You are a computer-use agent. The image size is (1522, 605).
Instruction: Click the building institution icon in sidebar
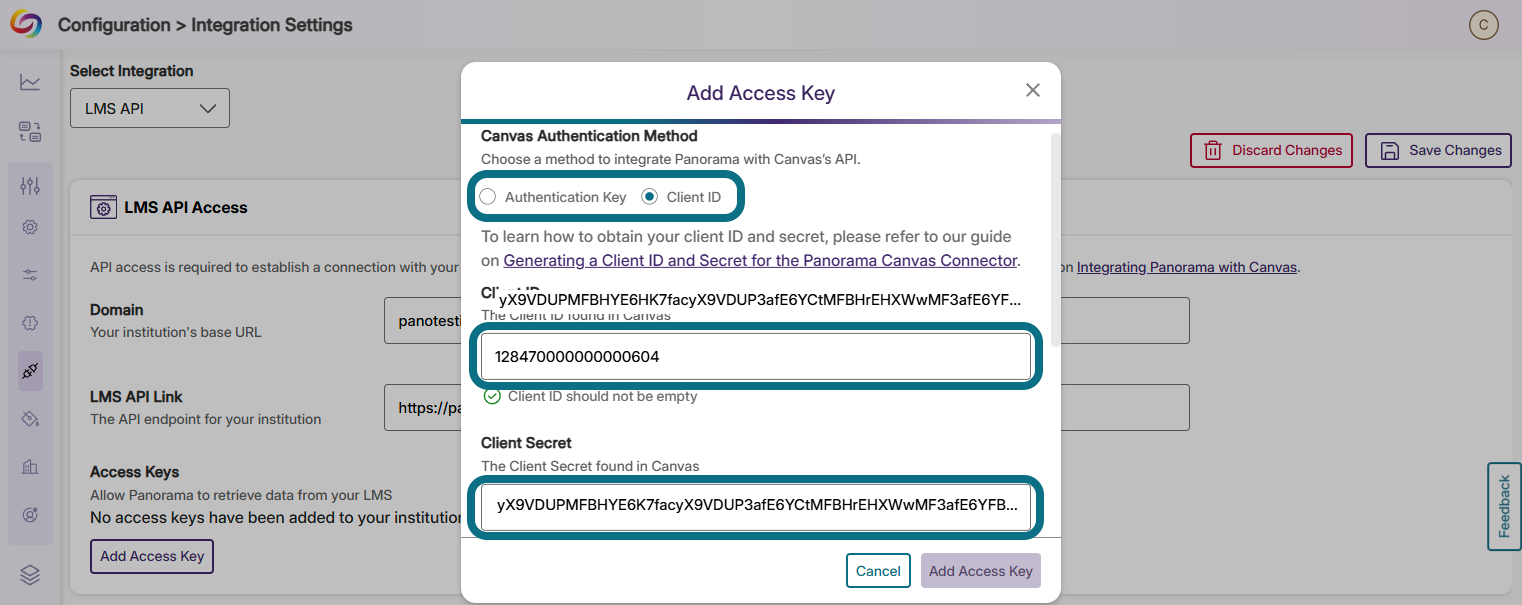point(30,466)
